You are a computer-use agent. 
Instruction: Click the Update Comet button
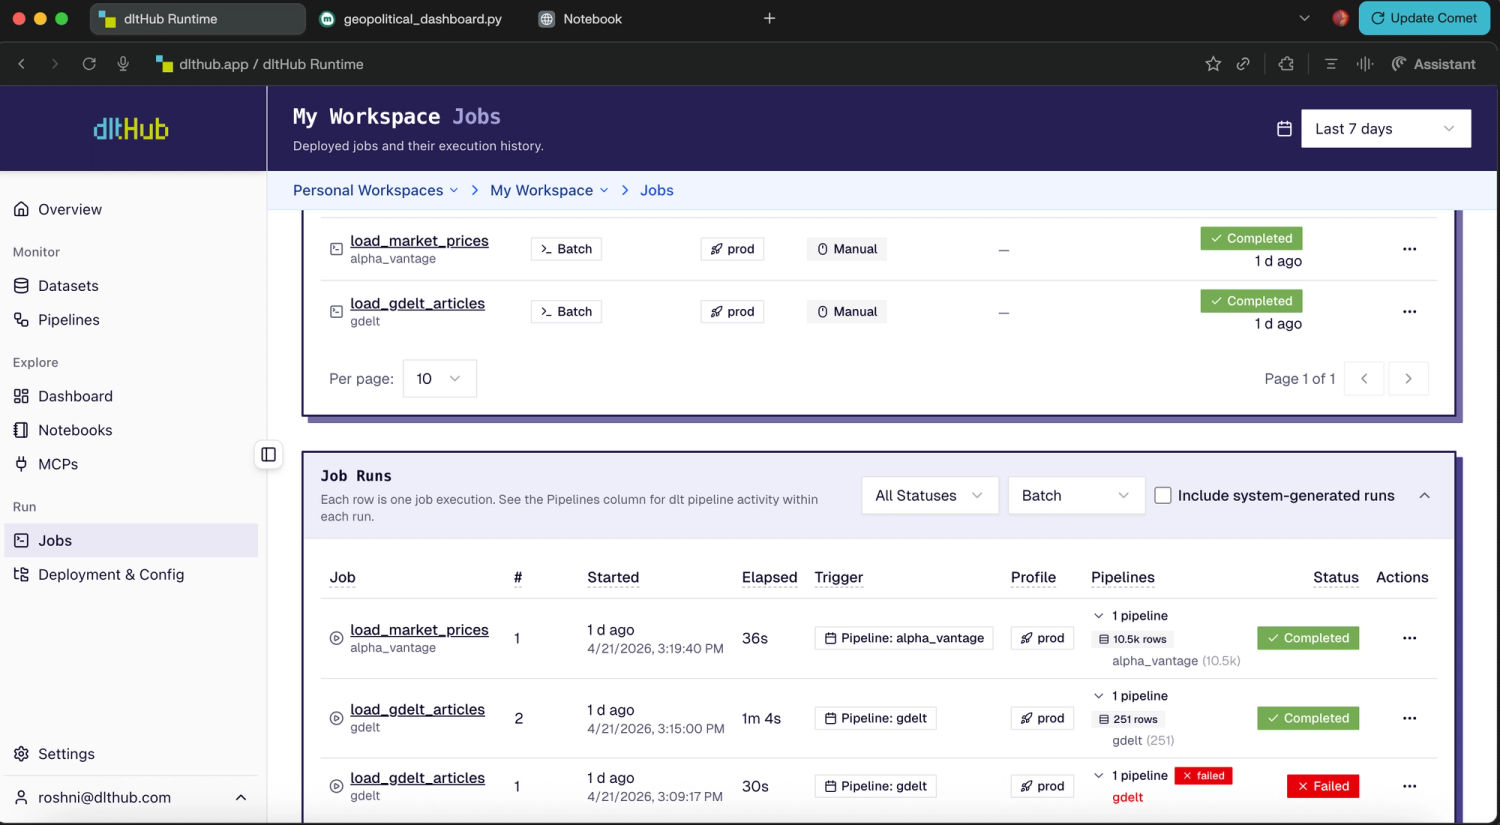[x=1423, y=18]
